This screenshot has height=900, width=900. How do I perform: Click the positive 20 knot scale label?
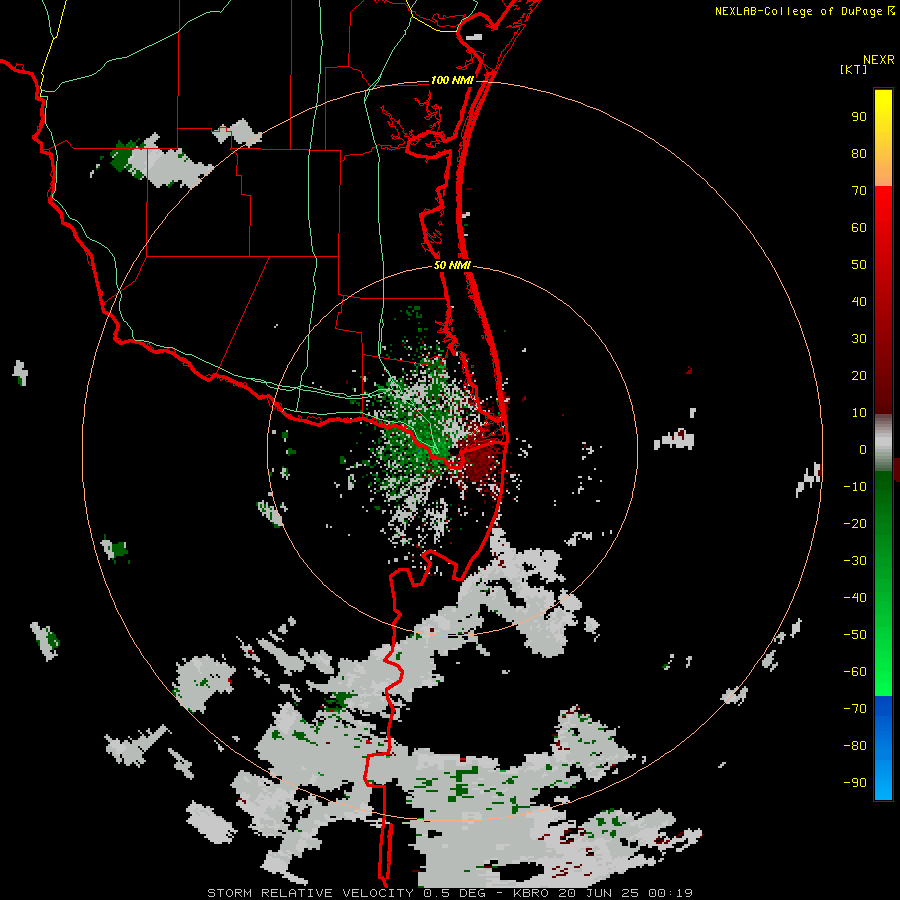click(859, 376)
